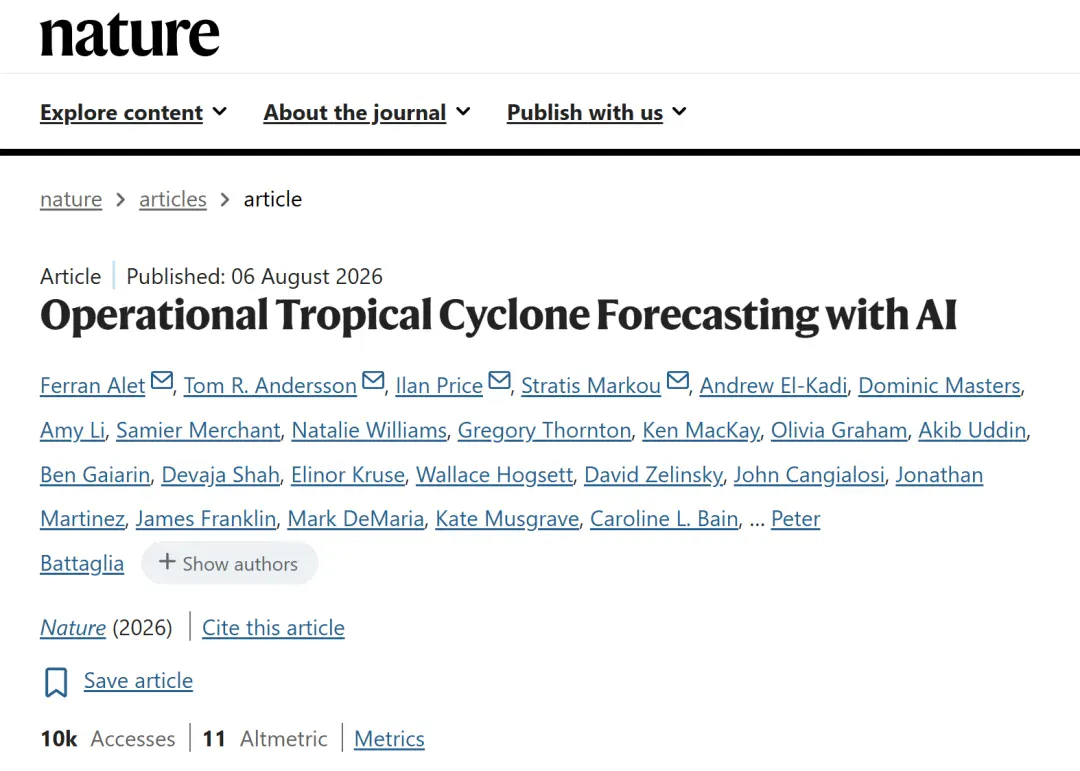This screenshot has height=771, width=1080.
Task: Open the italic Nature journal link
Action: (x=73, y=628)
